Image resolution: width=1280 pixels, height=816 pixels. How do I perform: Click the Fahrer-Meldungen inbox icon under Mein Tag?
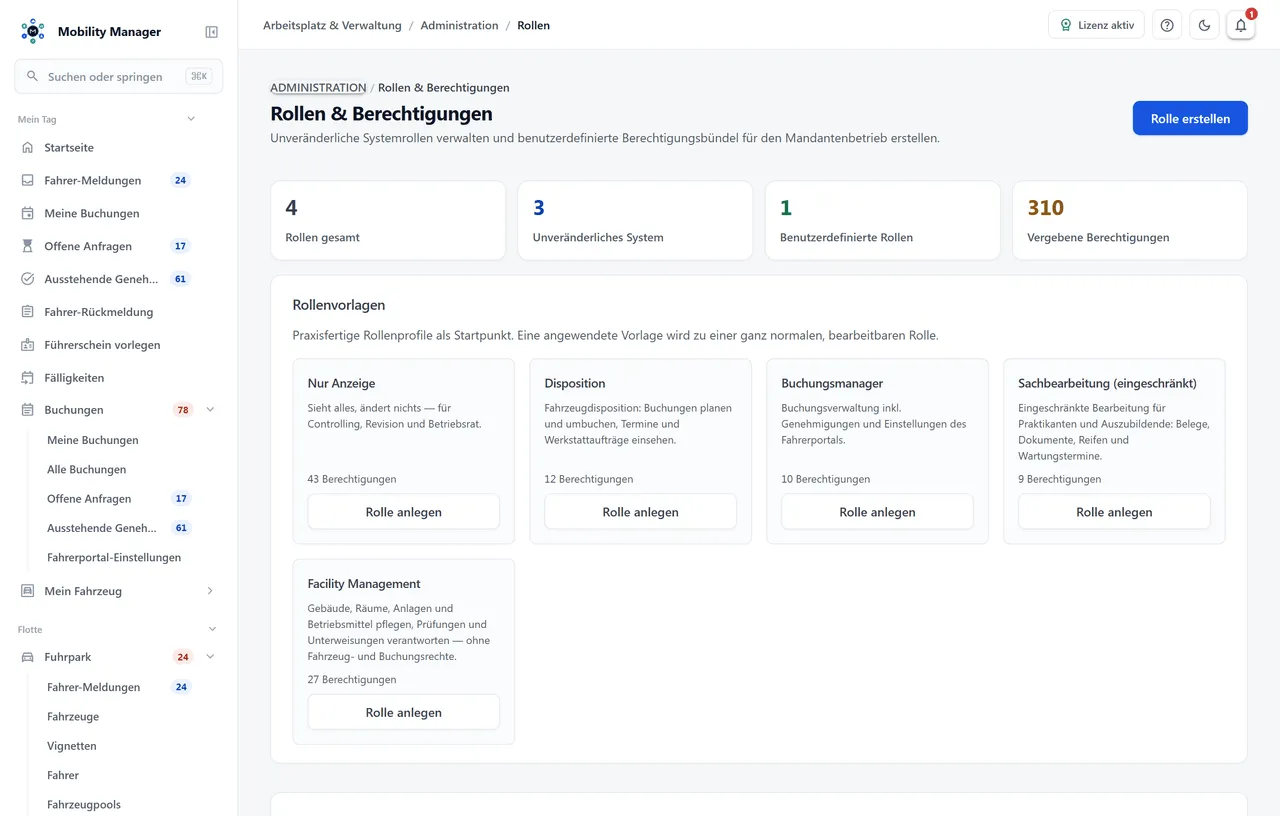click(28, 181)
